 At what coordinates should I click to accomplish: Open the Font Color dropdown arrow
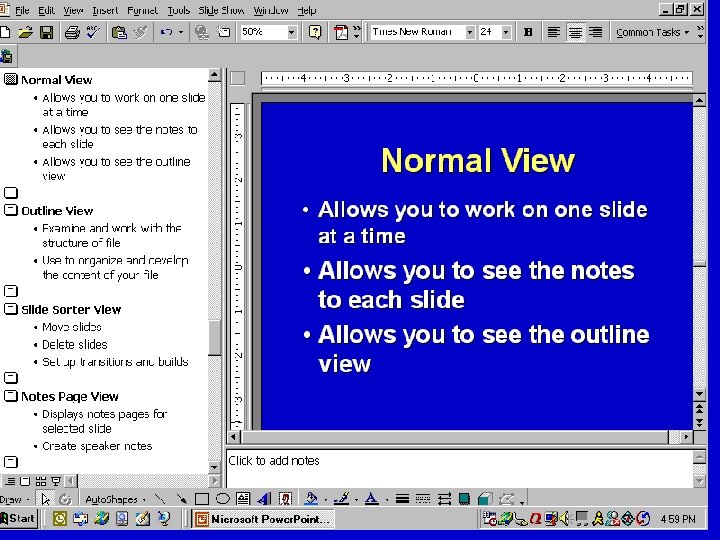tap(387, 500)
